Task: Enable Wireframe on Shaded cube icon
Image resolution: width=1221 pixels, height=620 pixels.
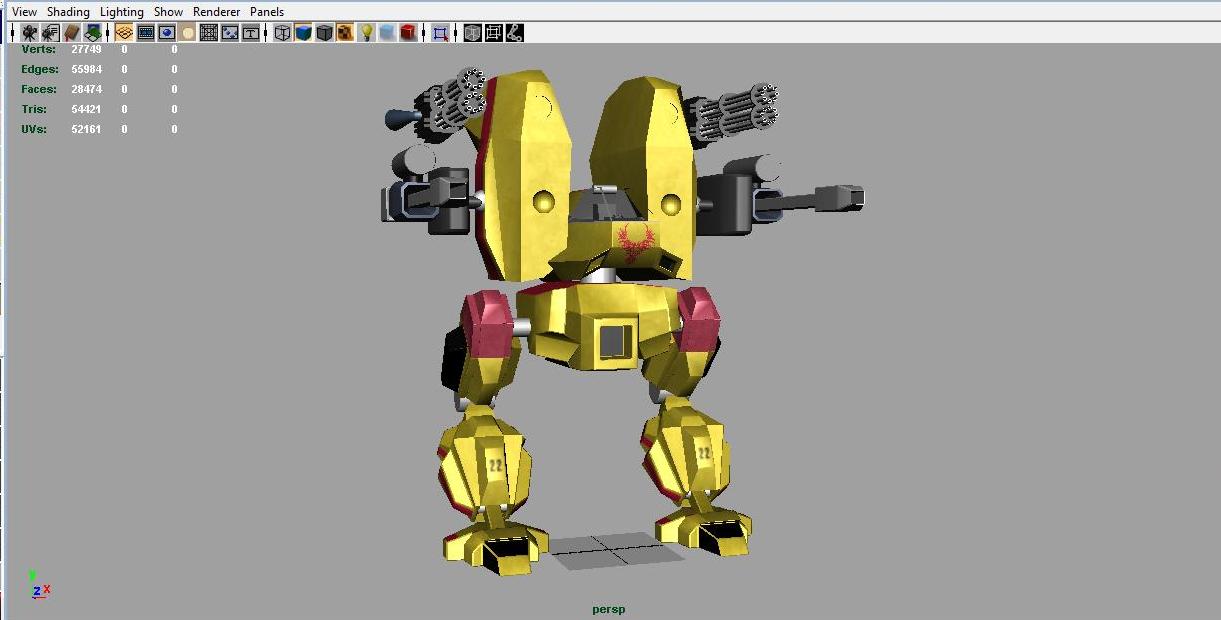Action: [324, 33]
